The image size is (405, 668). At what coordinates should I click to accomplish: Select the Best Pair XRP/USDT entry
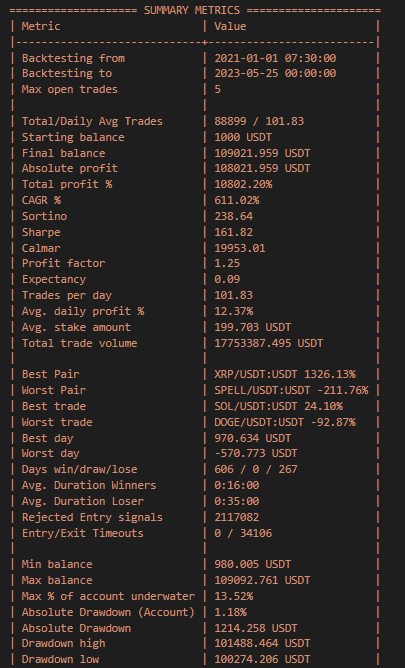(x=285, y=374)
